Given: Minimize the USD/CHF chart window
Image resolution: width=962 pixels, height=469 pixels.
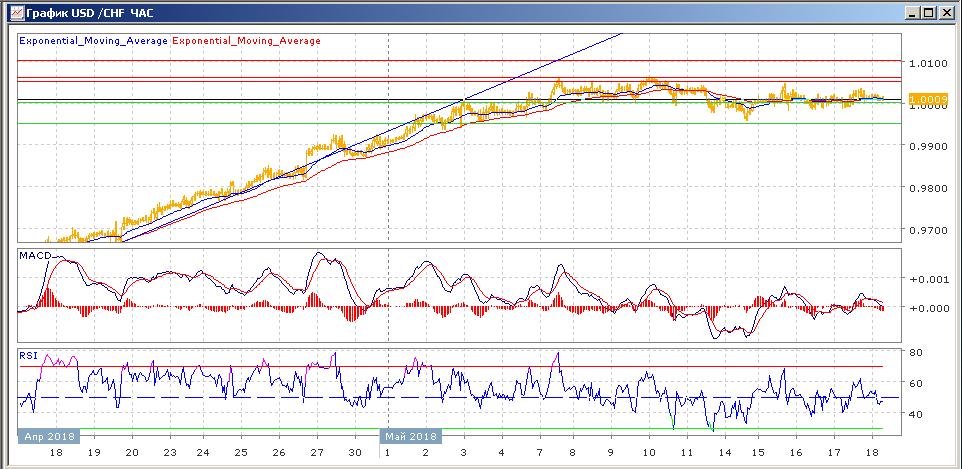Looking at the screenshot, I should click(x=913, y=12).
